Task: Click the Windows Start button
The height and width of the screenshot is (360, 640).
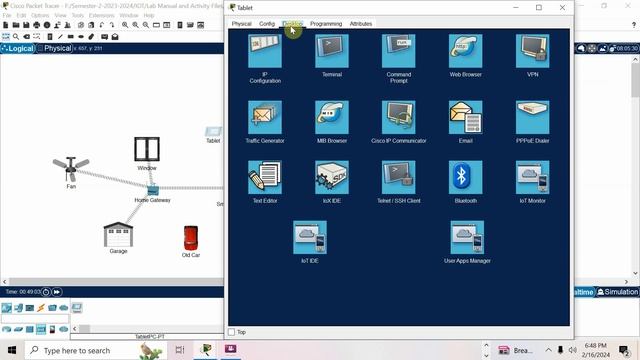Action: coord(12,350)
